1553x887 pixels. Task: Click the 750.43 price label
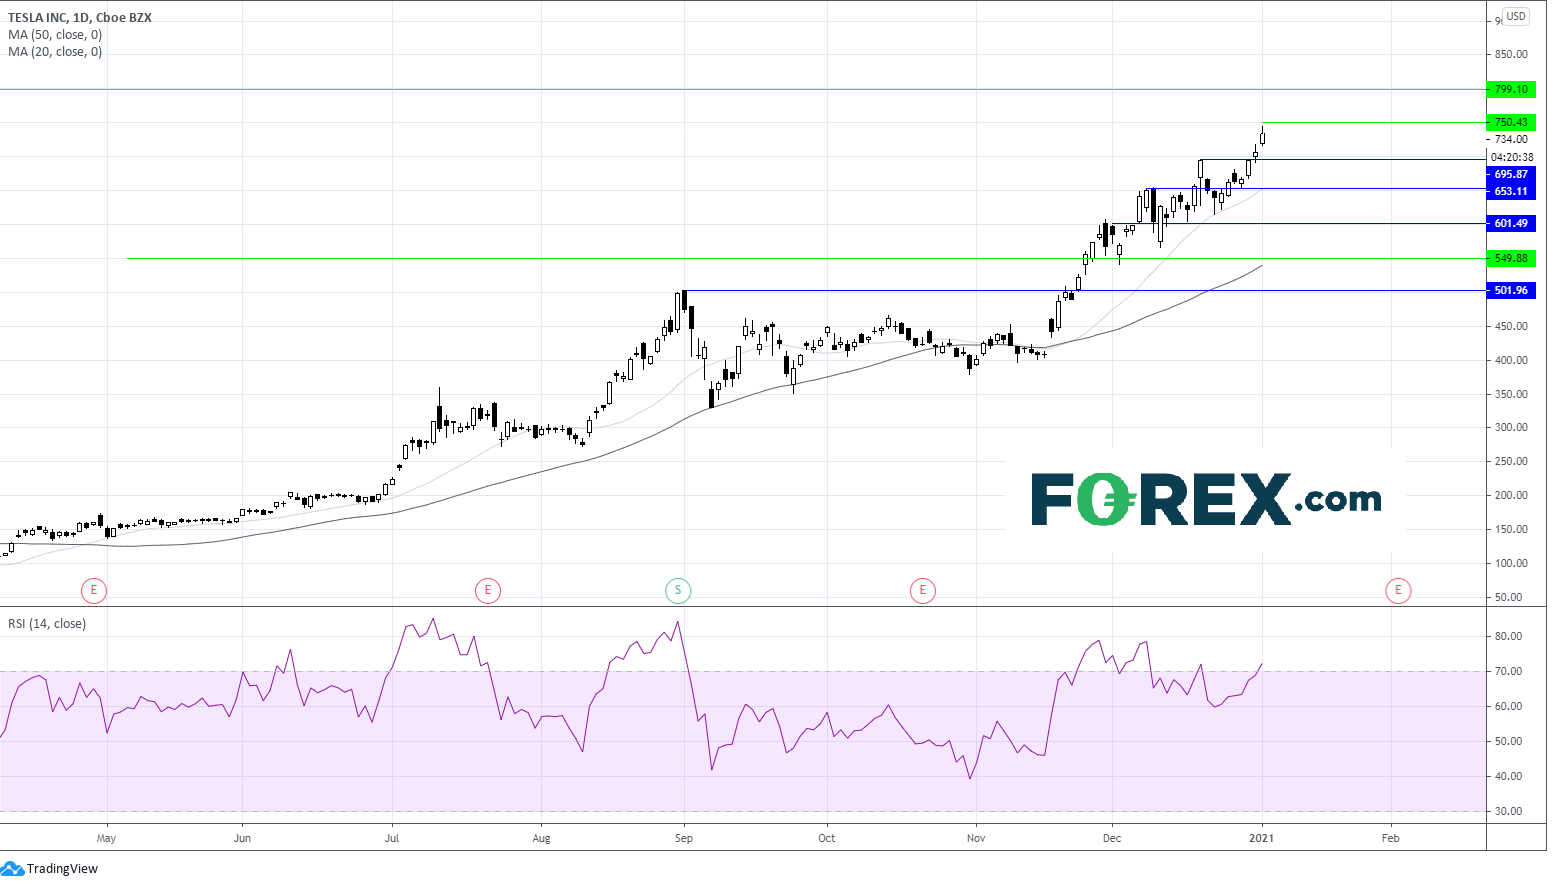1511,122
